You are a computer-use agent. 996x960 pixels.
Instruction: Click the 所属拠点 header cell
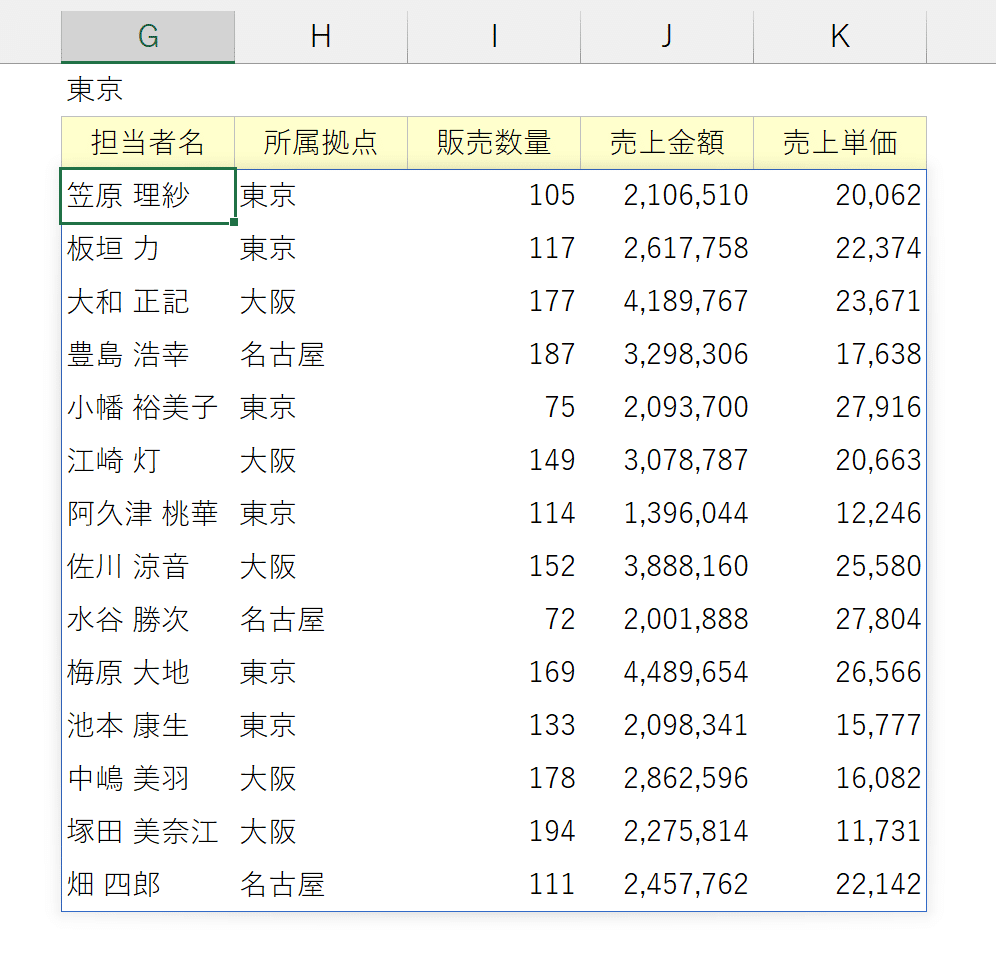click(321, 142)
